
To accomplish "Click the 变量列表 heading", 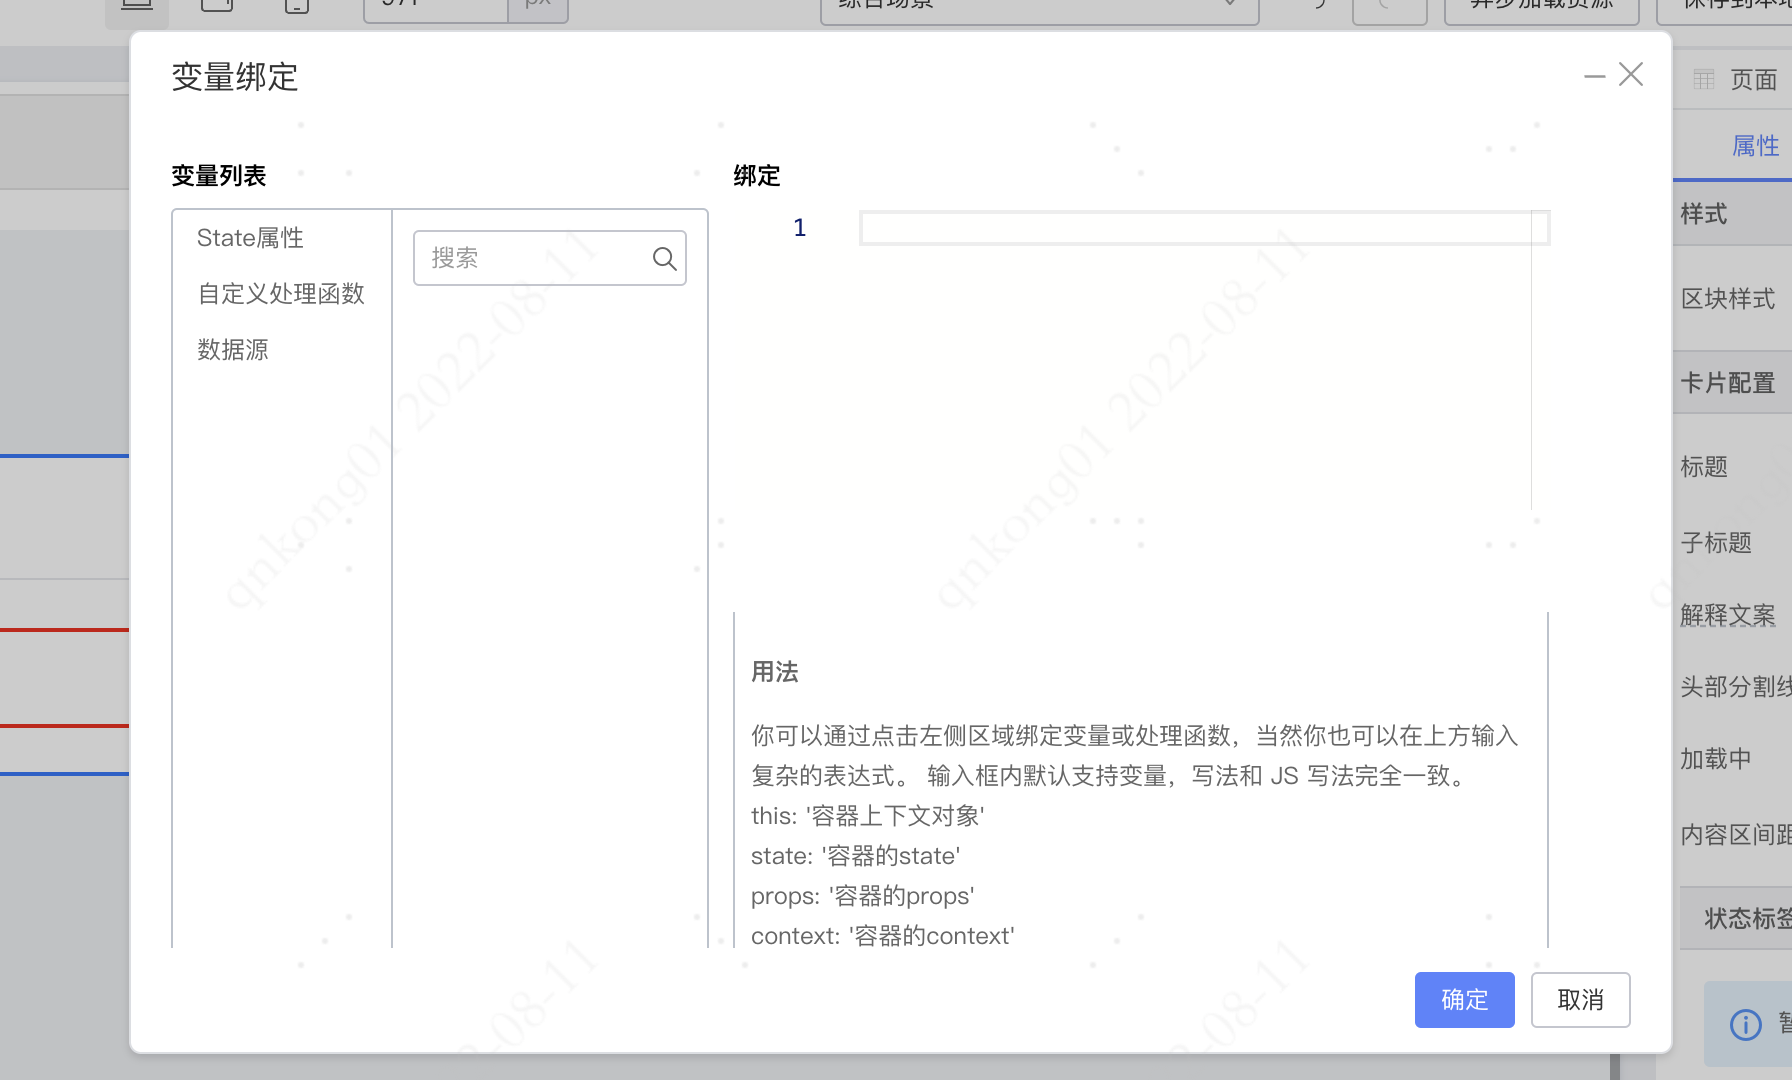I will [219, 176].
